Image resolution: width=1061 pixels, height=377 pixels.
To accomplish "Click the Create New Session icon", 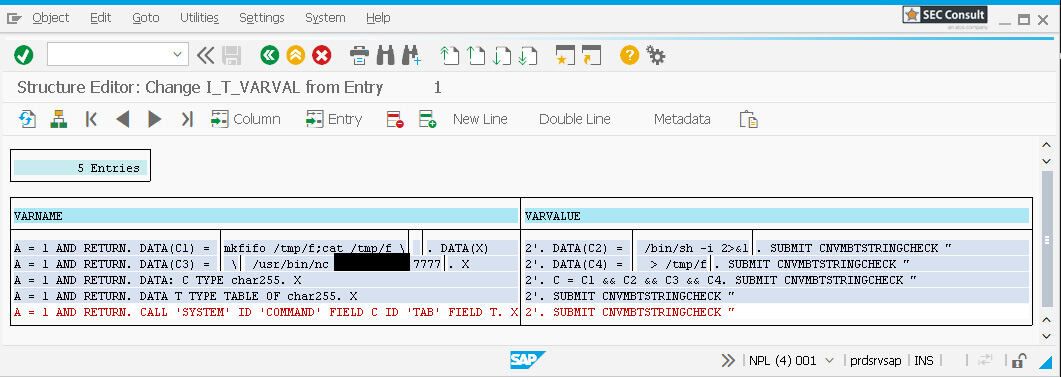I will pyautogui.click(x=565, y=56).
